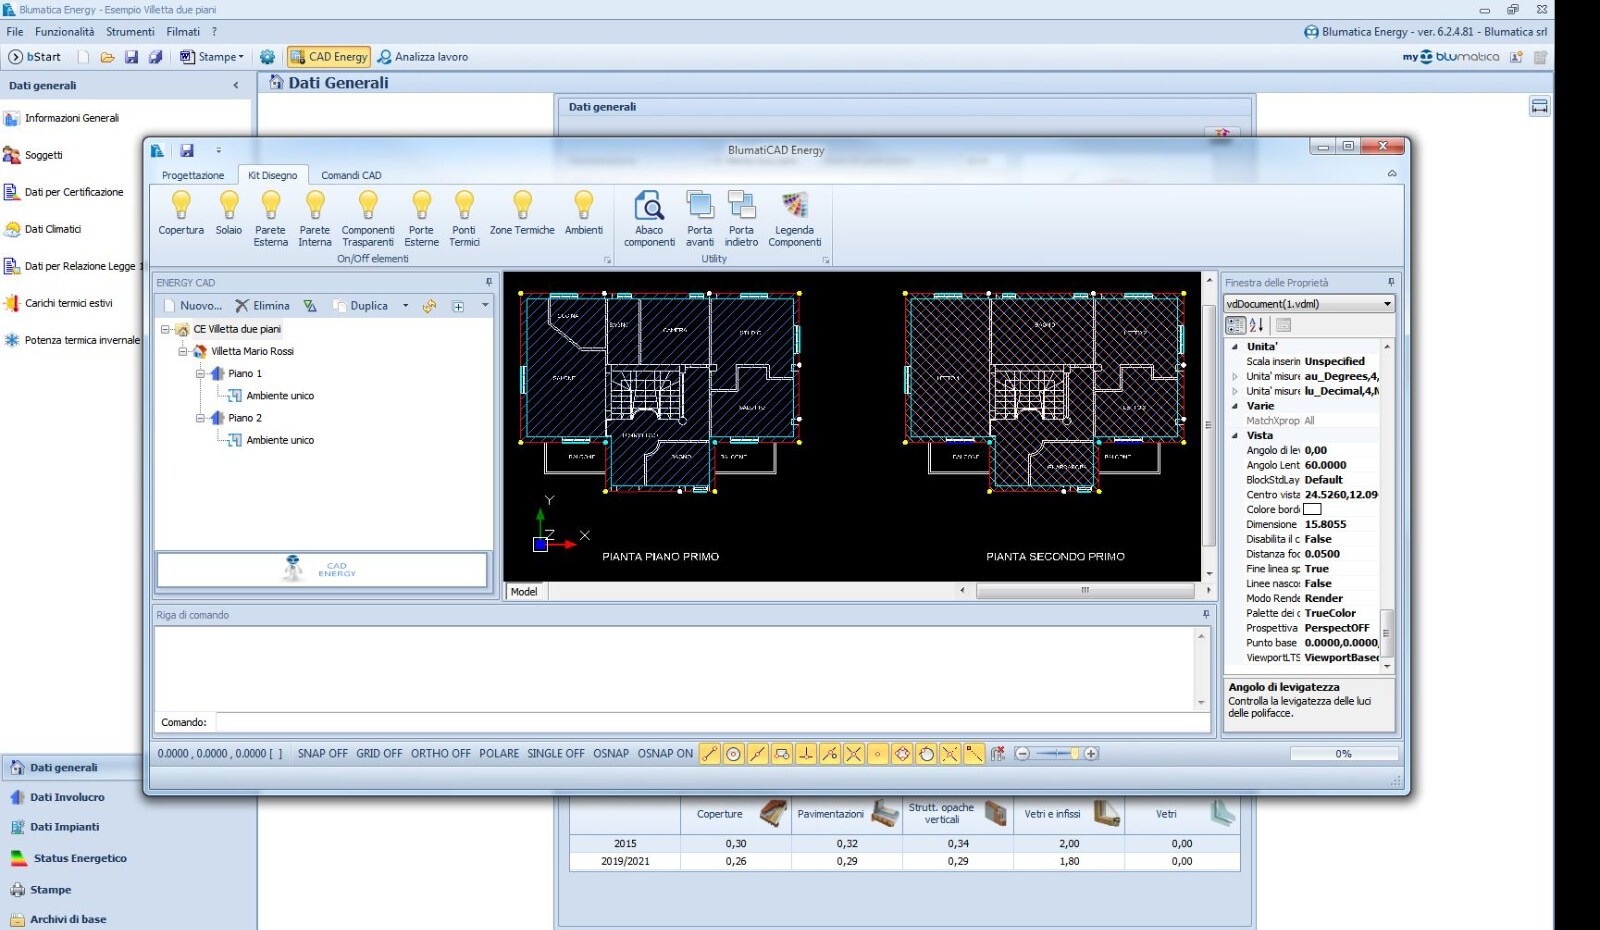Image resolution: width=1600 pixels, height=930 pixels.
Task: Click Elimina in Energy CAD panel
Action: click(263, 306)
